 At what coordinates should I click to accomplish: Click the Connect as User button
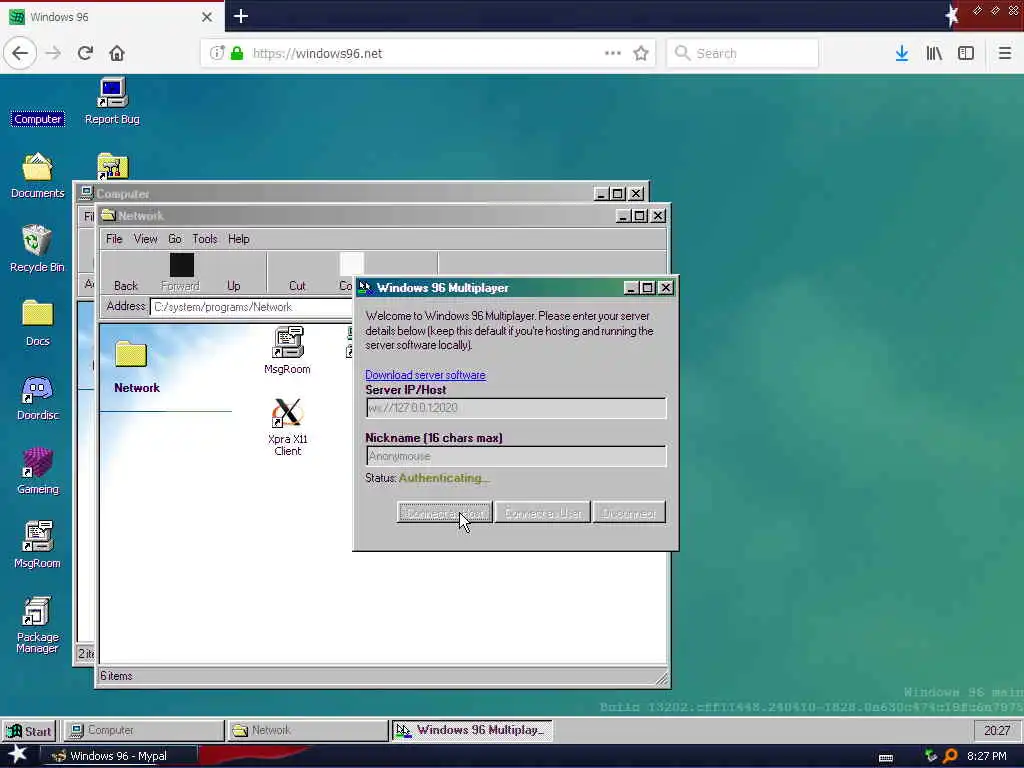[x=543, y=513]
